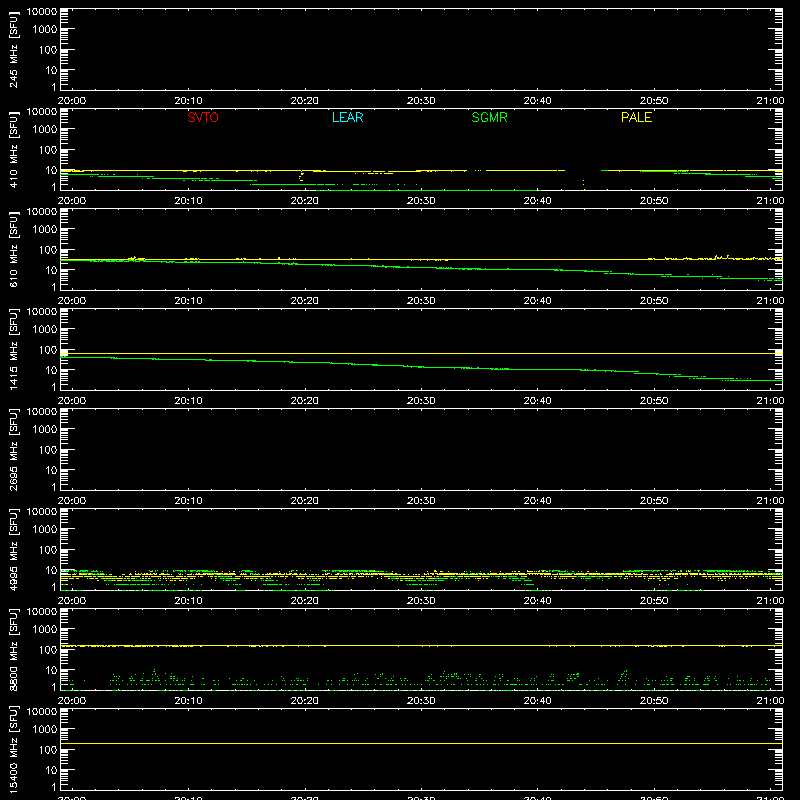This screenshot has height=800, width=800.
Task: Click the yellow trace in the 1415 MHz panel
Action: [x=421, y=354]
